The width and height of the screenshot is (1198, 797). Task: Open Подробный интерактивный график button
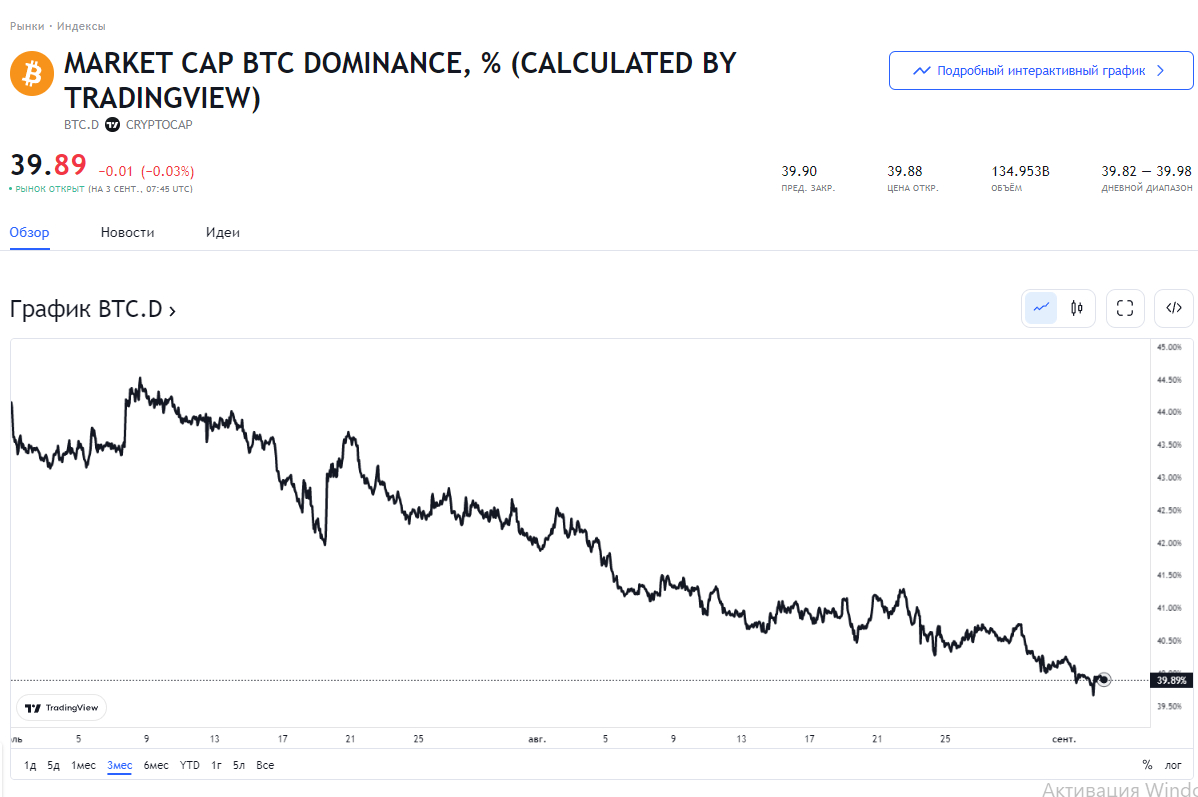coord(1041,70)
